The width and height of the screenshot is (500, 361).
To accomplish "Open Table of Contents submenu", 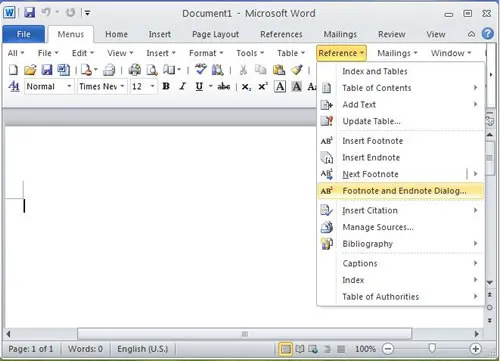I will (x=400, y=88).
